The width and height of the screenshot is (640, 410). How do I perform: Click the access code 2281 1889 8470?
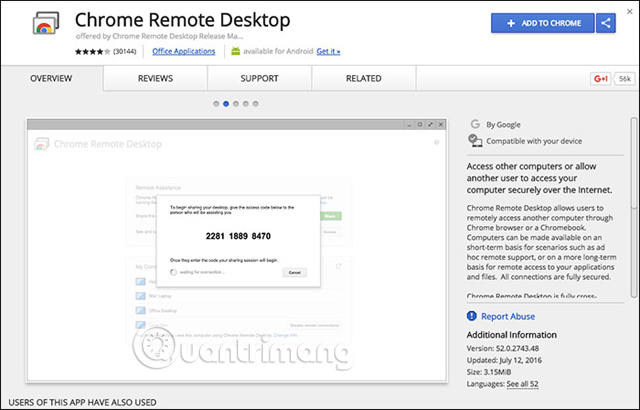(238, 236)
